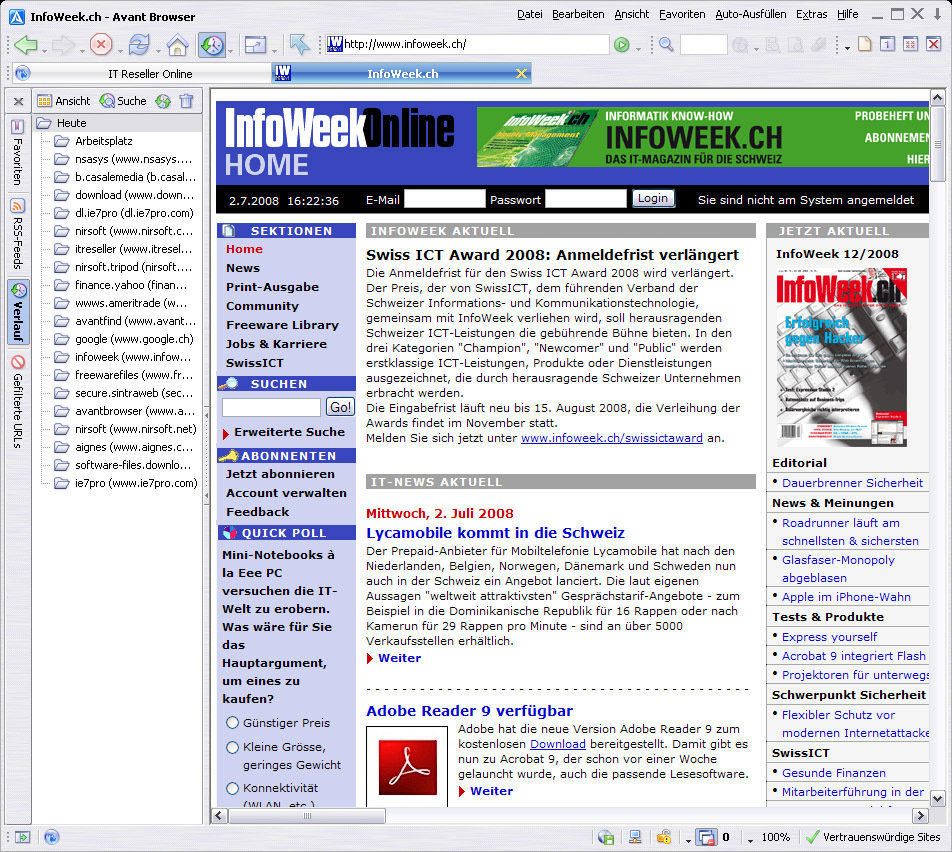Click the magnifier search icon in toolbar
The height and width of the screenshot is (852, 952).
click(x=666, y=44)
